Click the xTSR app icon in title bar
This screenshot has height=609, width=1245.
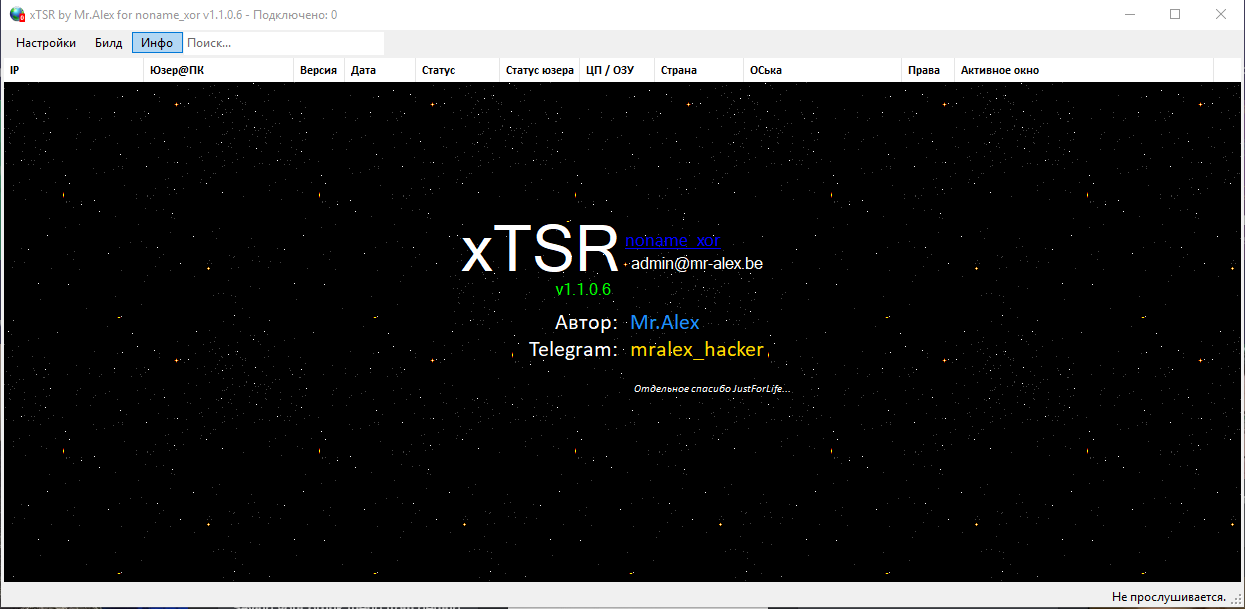click(17, 15)
